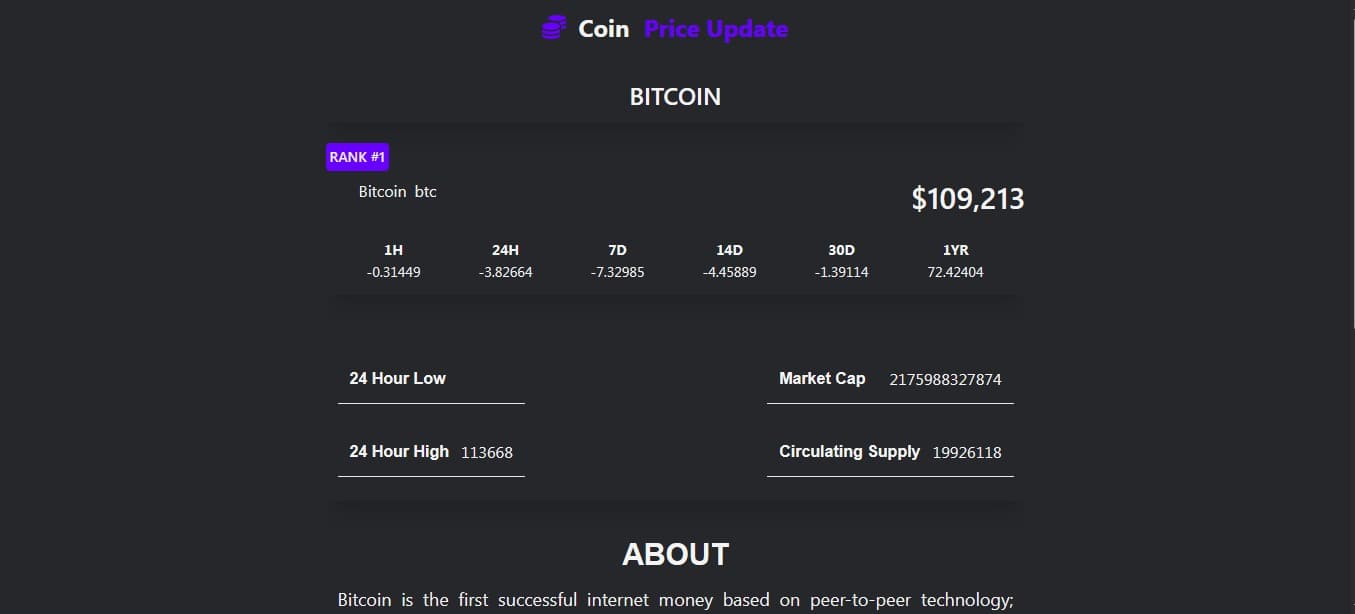Viewport: 1355px width, 614px height.
Task: Select the 14D change column
Action: coord(729,261)
